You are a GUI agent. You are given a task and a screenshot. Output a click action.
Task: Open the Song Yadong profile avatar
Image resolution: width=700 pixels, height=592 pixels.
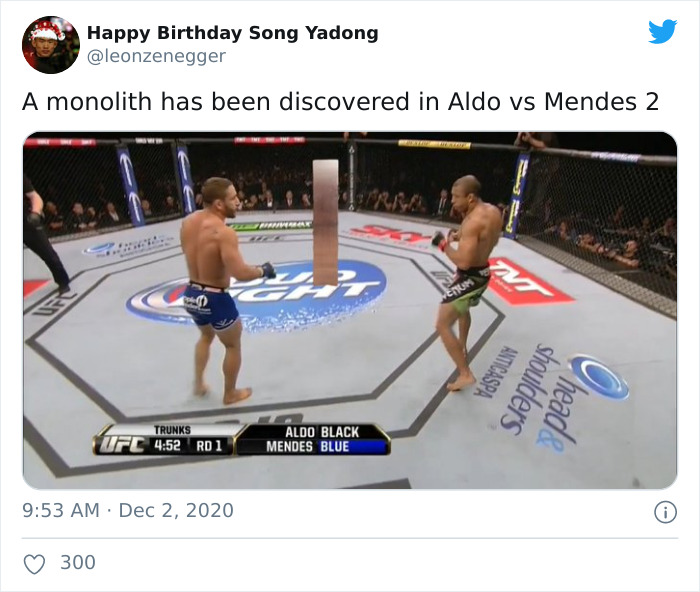(x=51, y=45)
